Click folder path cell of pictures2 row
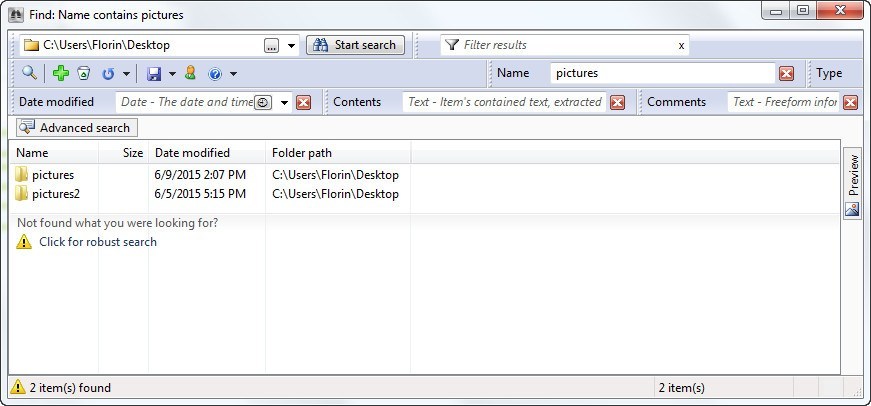 tap(336, 194)
